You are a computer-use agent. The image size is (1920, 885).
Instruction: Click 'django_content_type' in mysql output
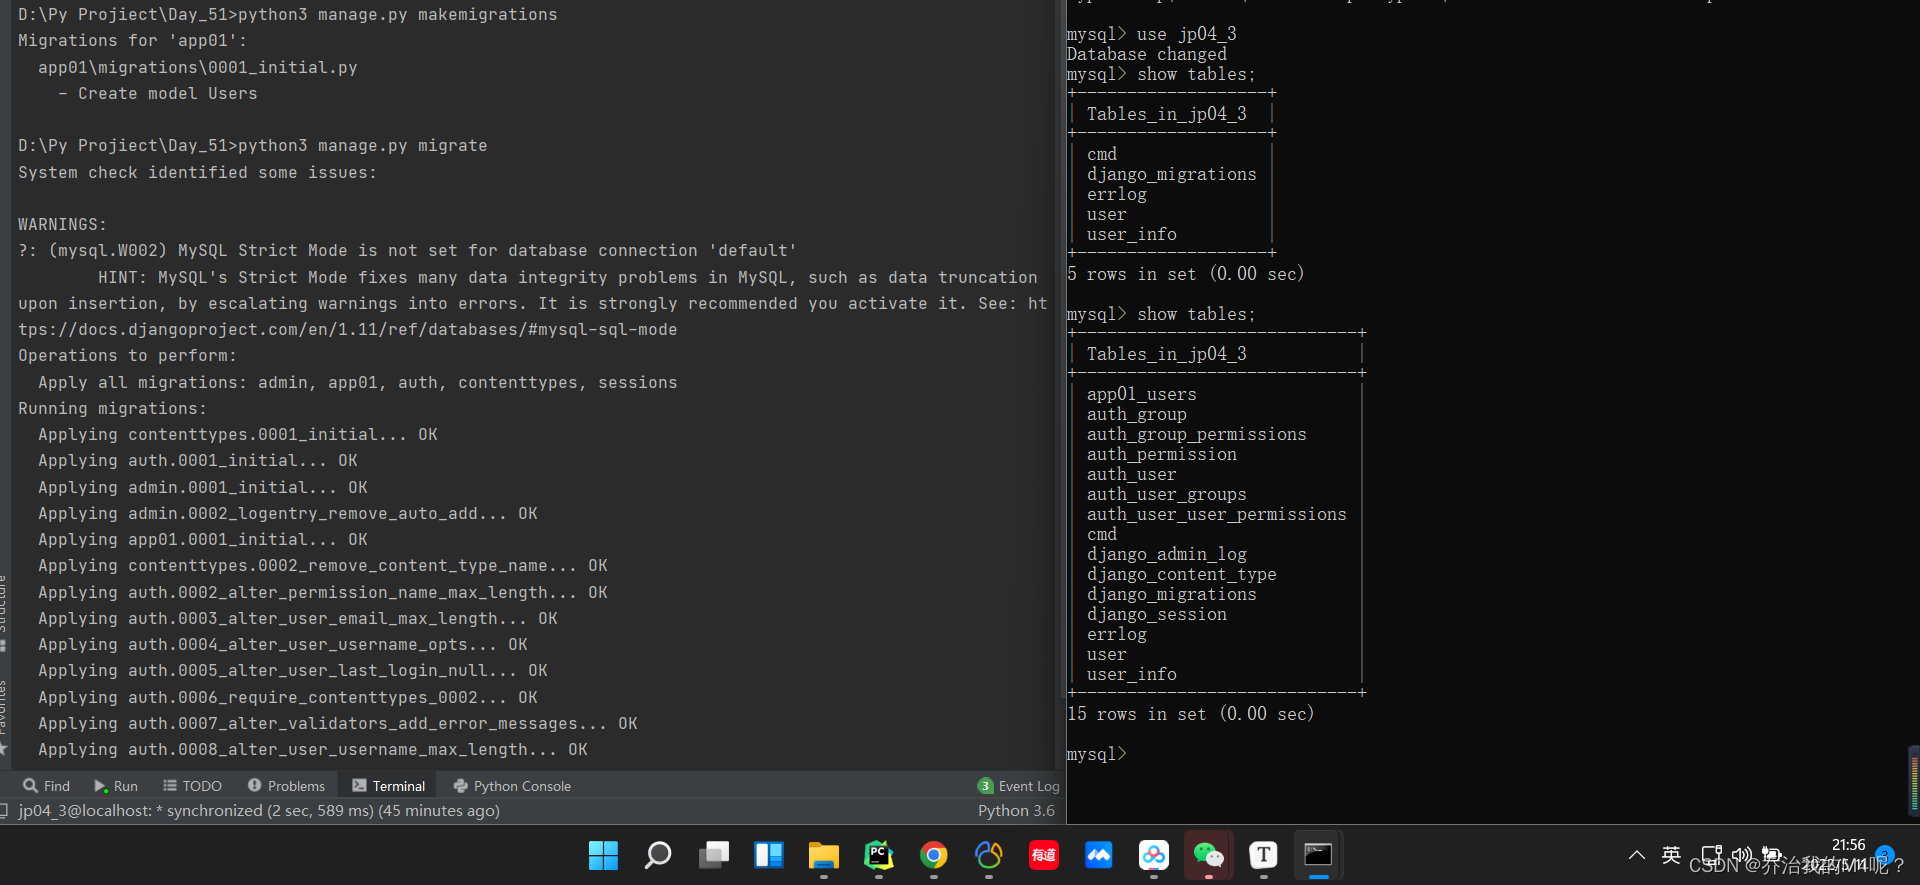1182,574
